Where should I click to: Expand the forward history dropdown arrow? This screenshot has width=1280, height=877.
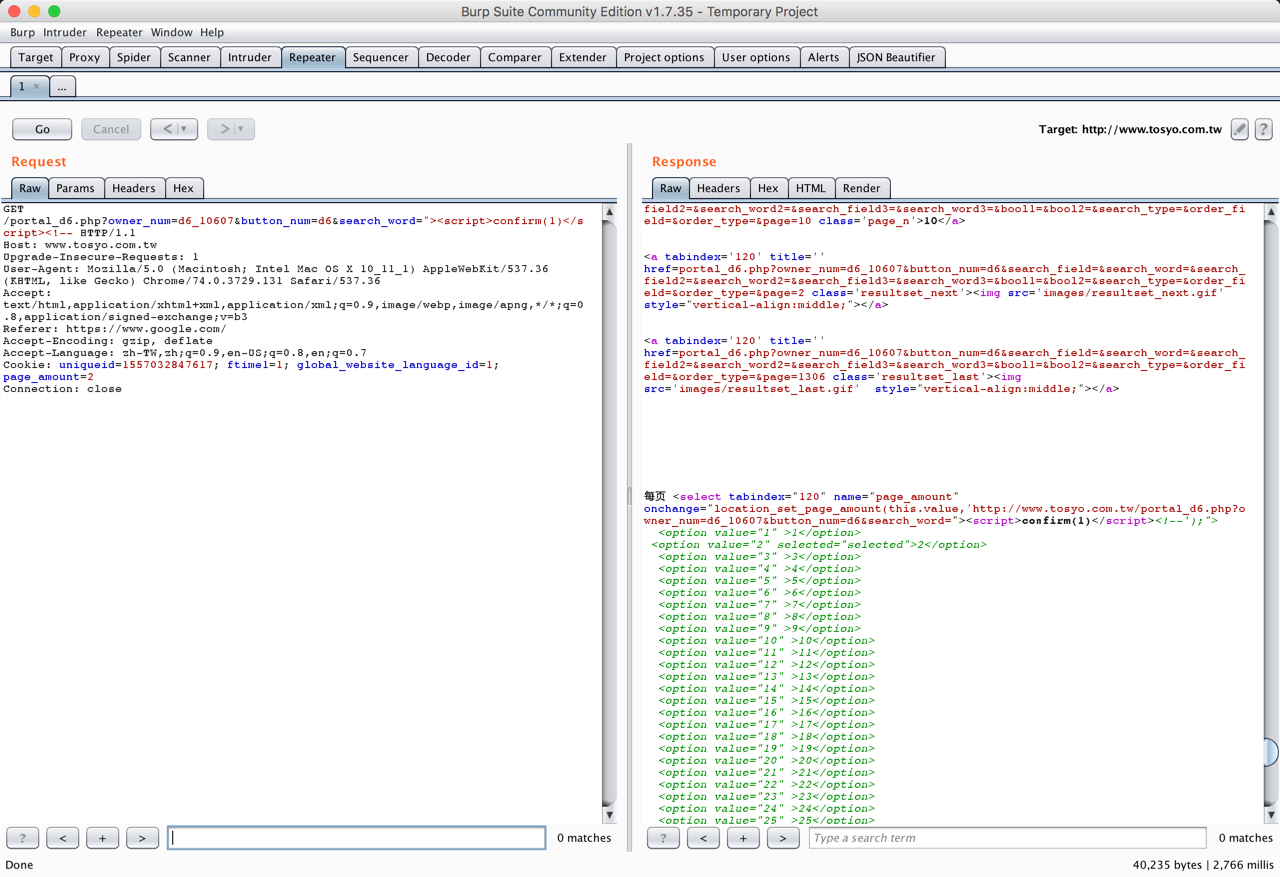pos(242,129)
